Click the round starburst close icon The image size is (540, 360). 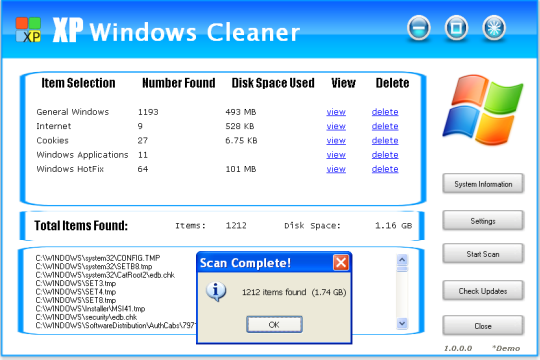[494, 28]
